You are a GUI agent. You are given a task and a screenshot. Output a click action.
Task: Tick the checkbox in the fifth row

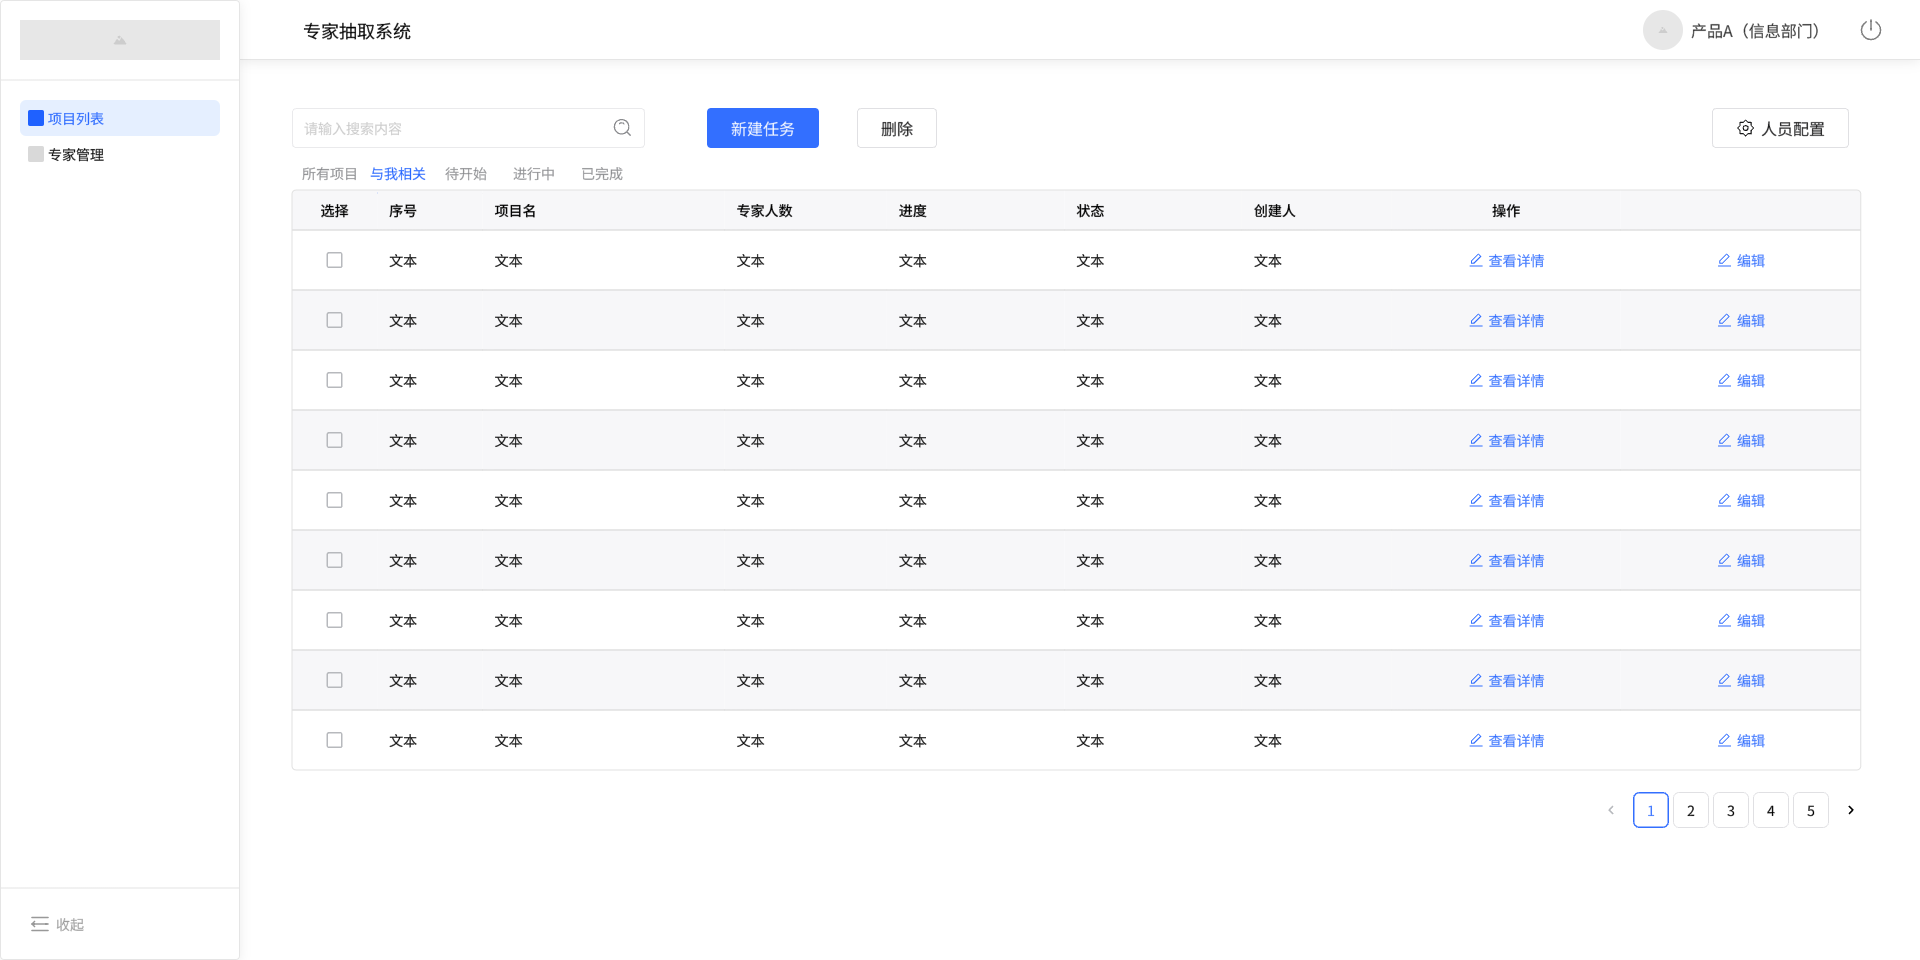tap(334, 500)
